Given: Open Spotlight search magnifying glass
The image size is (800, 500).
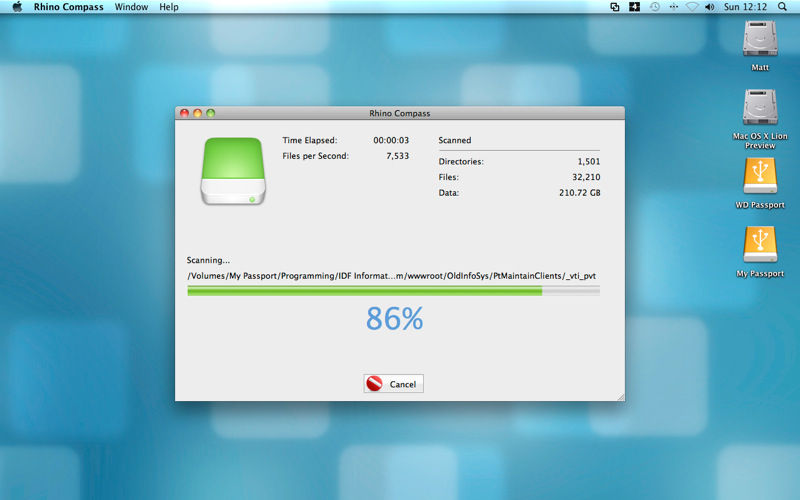Looking at the screenshot, I should (782, 7).
